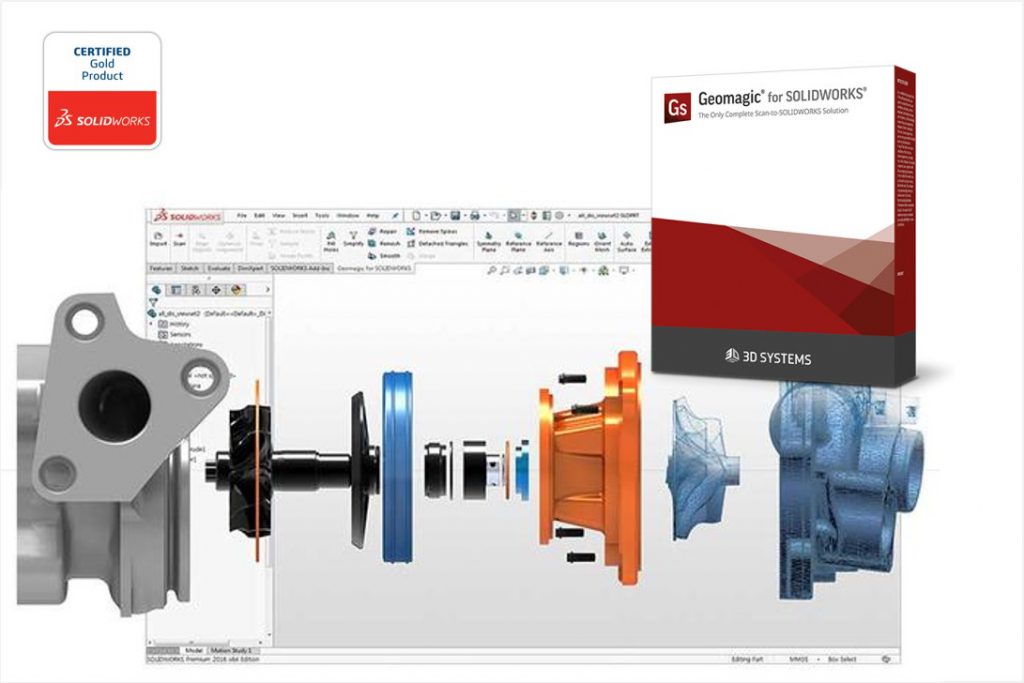Click the New document icon
The width and height of the screenshot is (1024, 683).
(x=416, y=215)
